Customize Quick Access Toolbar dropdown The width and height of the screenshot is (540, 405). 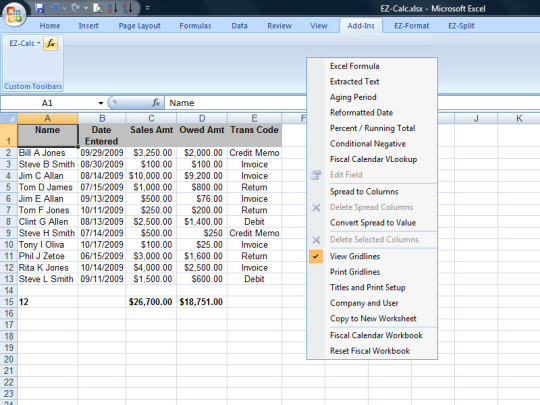tap(147, 8)
